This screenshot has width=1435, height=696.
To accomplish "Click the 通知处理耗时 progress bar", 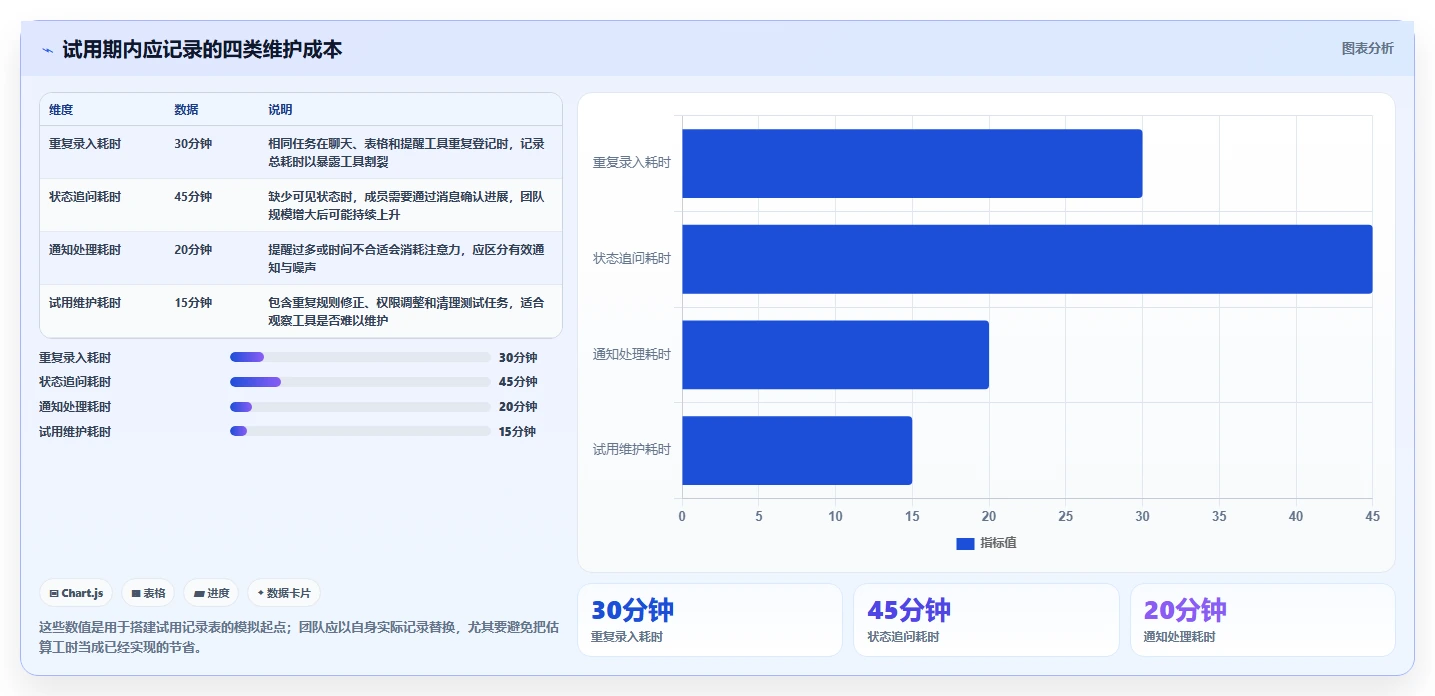I will tap(360, 407).
